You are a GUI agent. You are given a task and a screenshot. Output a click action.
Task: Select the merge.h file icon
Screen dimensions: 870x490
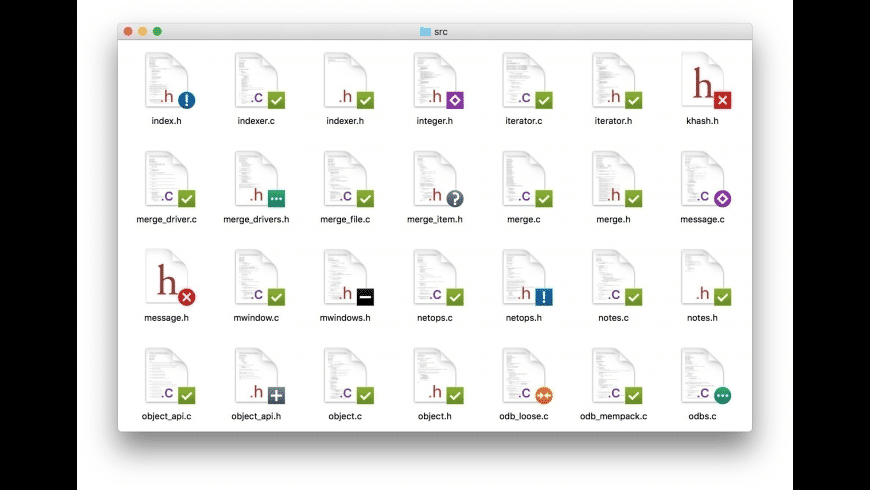[x=615, y=179]
